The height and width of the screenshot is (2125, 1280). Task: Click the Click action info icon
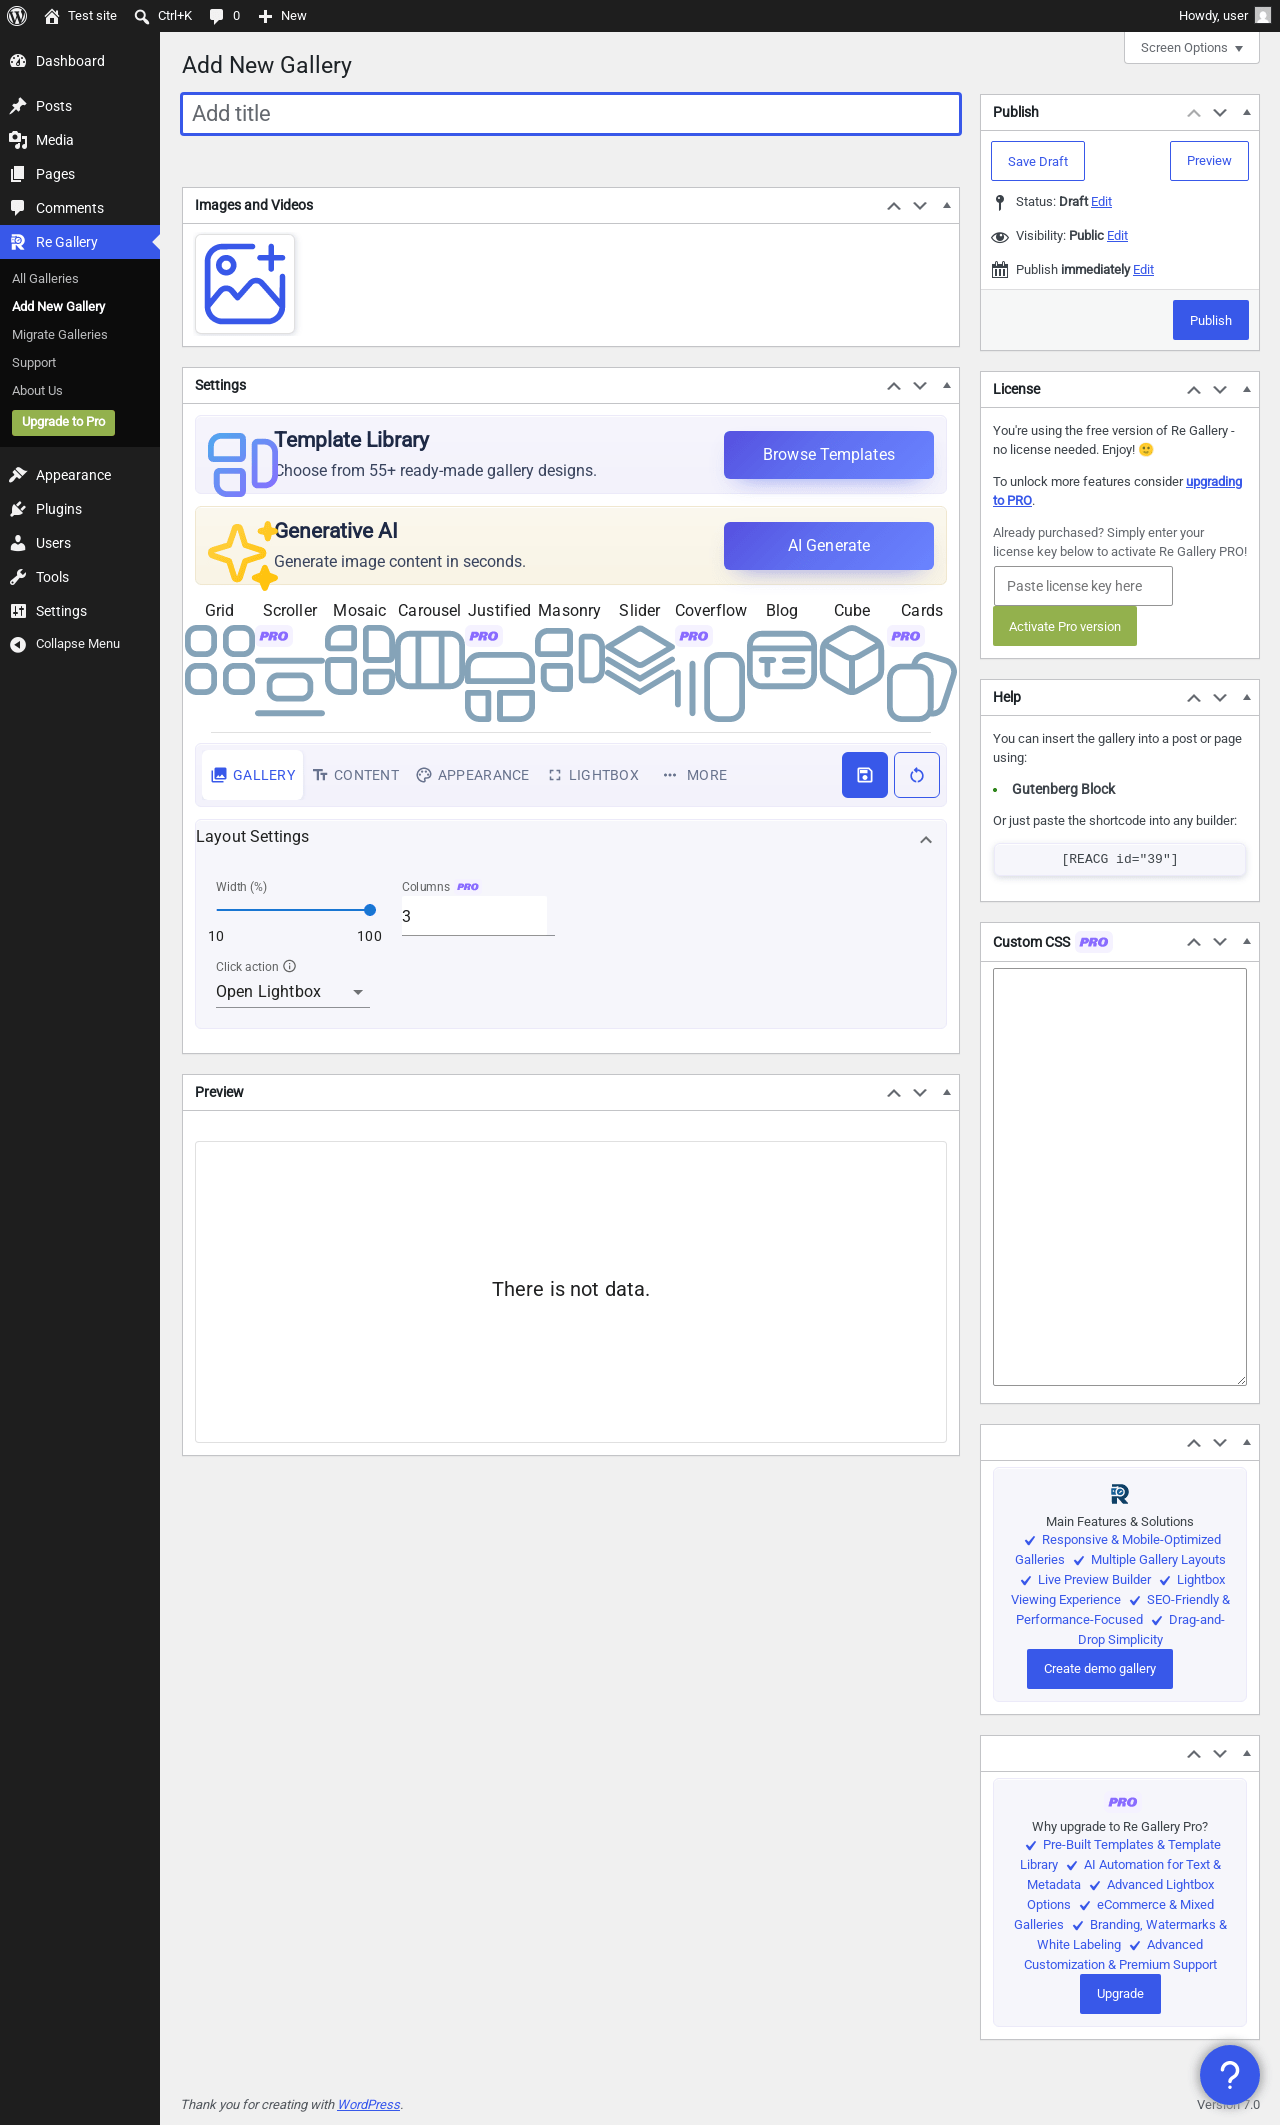coord(290,966)
